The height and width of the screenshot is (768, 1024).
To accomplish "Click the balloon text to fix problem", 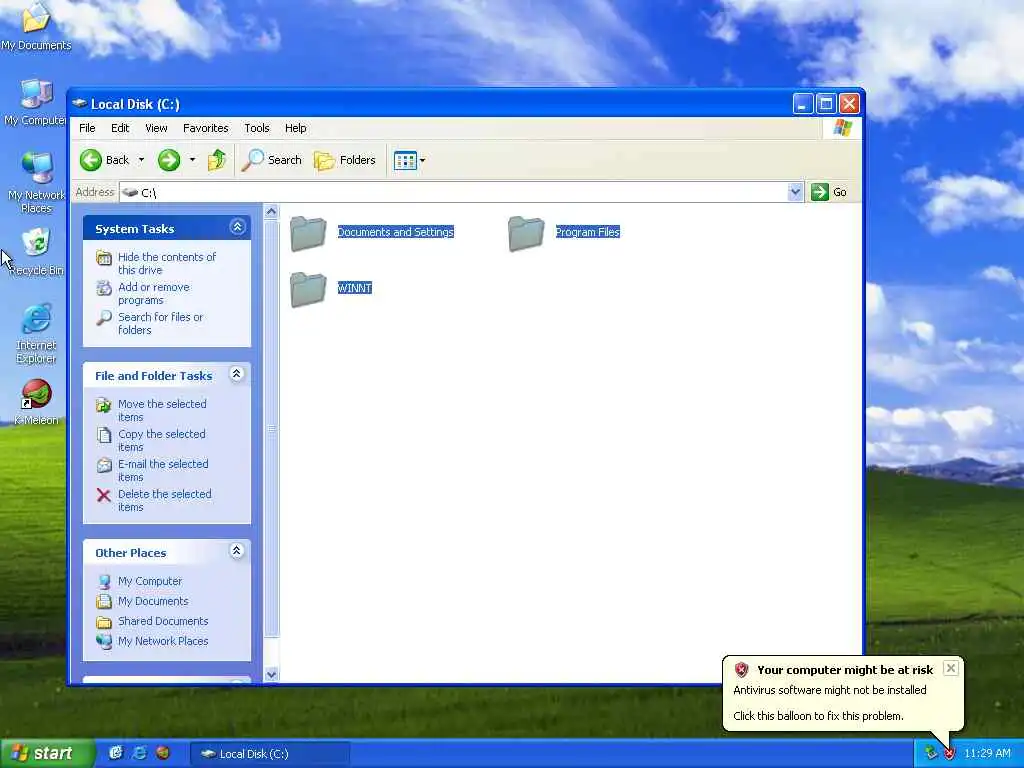I will point(818,716).
